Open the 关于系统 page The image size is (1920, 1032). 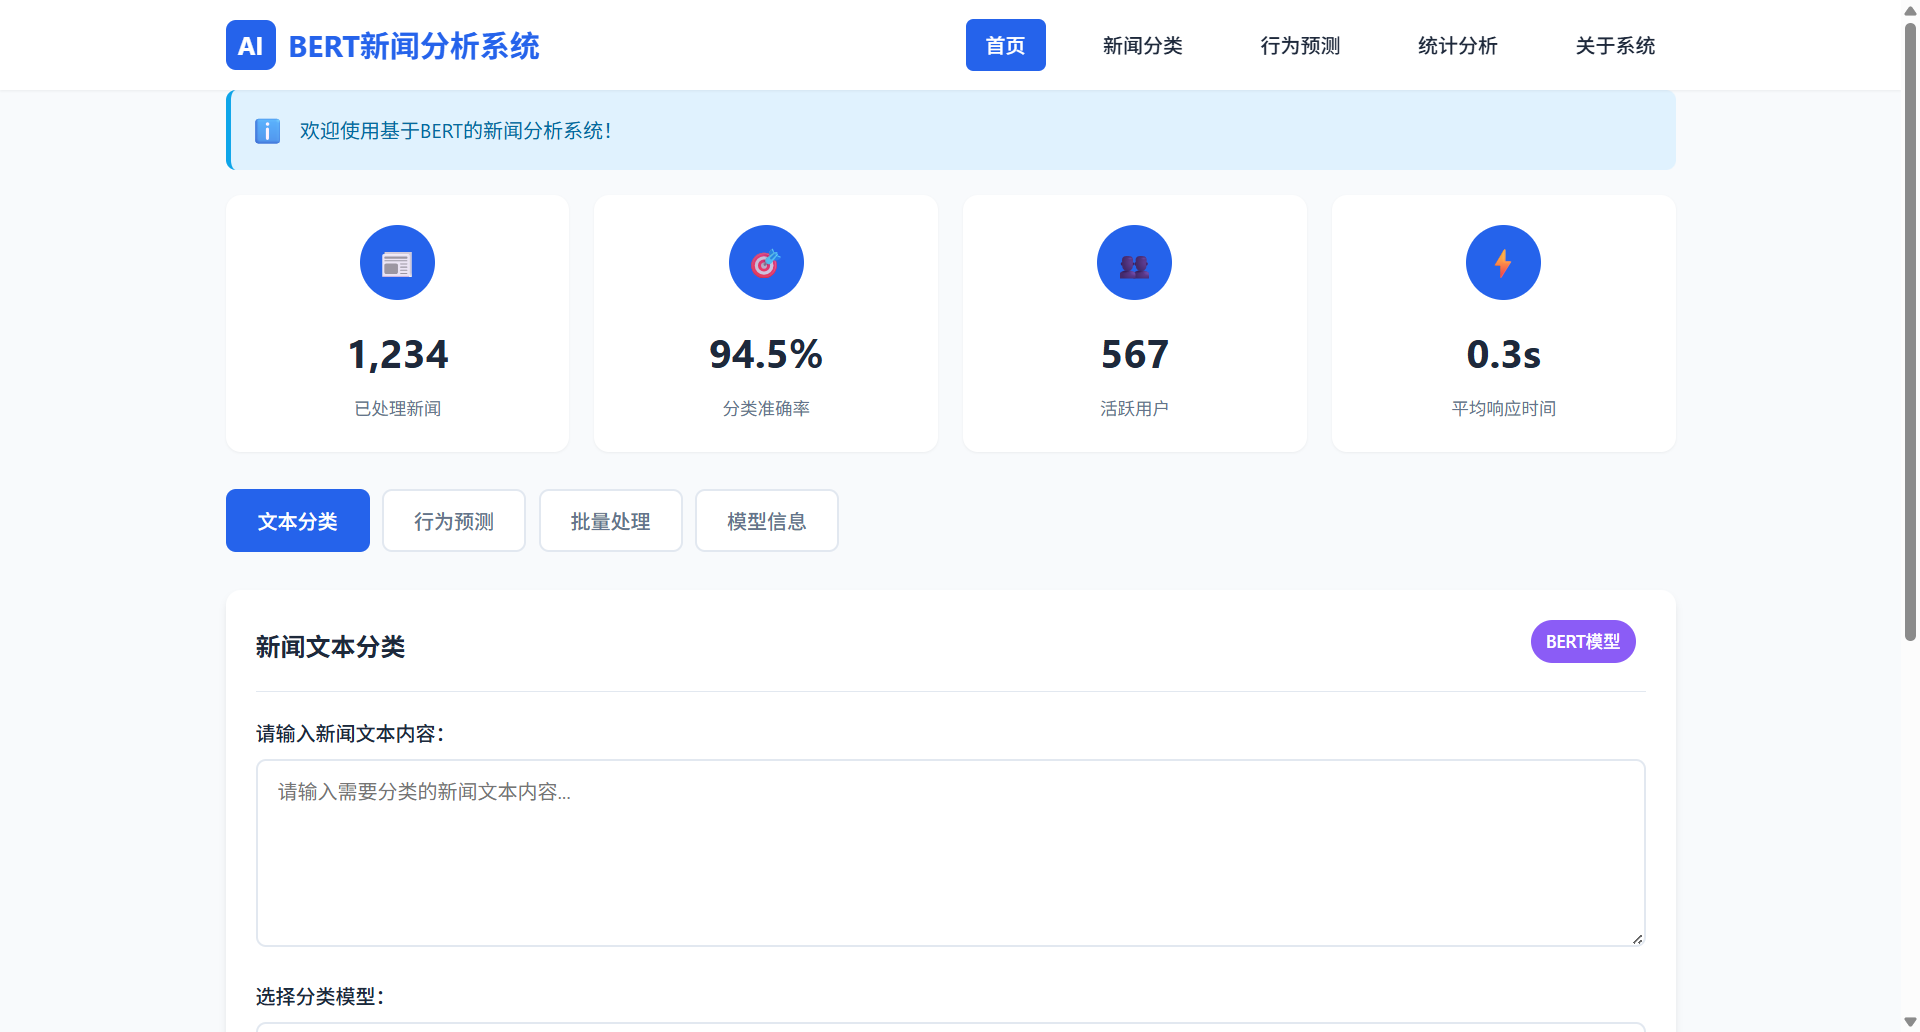click(x=1615, y=46)
